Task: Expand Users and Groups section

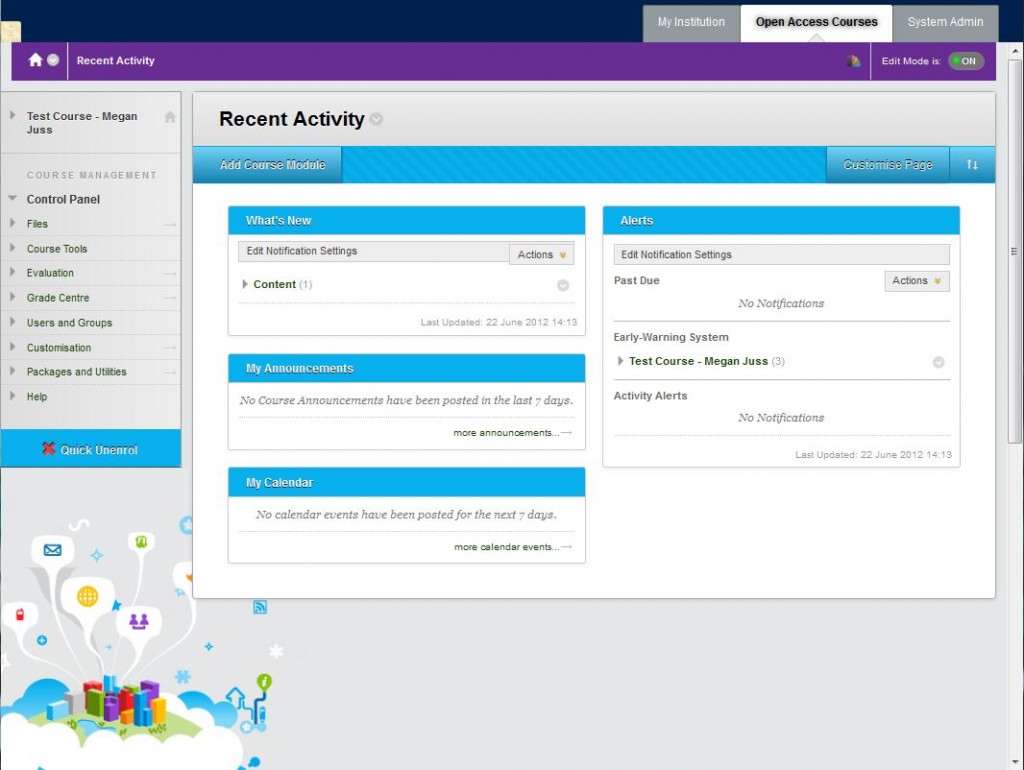Action: pyautogui.click(x=12, y=322)
